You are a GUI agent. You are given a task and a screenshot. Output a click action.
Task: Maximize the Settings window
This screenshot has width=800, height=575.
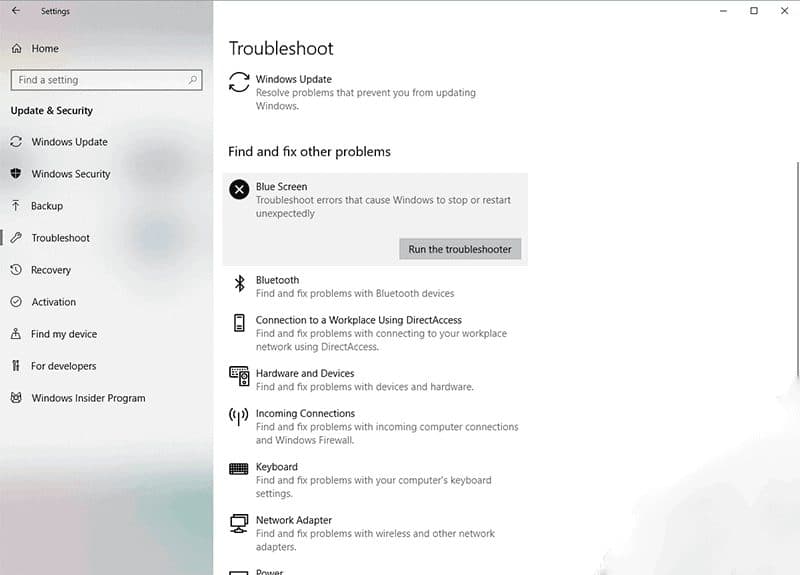tap(754, 11)
